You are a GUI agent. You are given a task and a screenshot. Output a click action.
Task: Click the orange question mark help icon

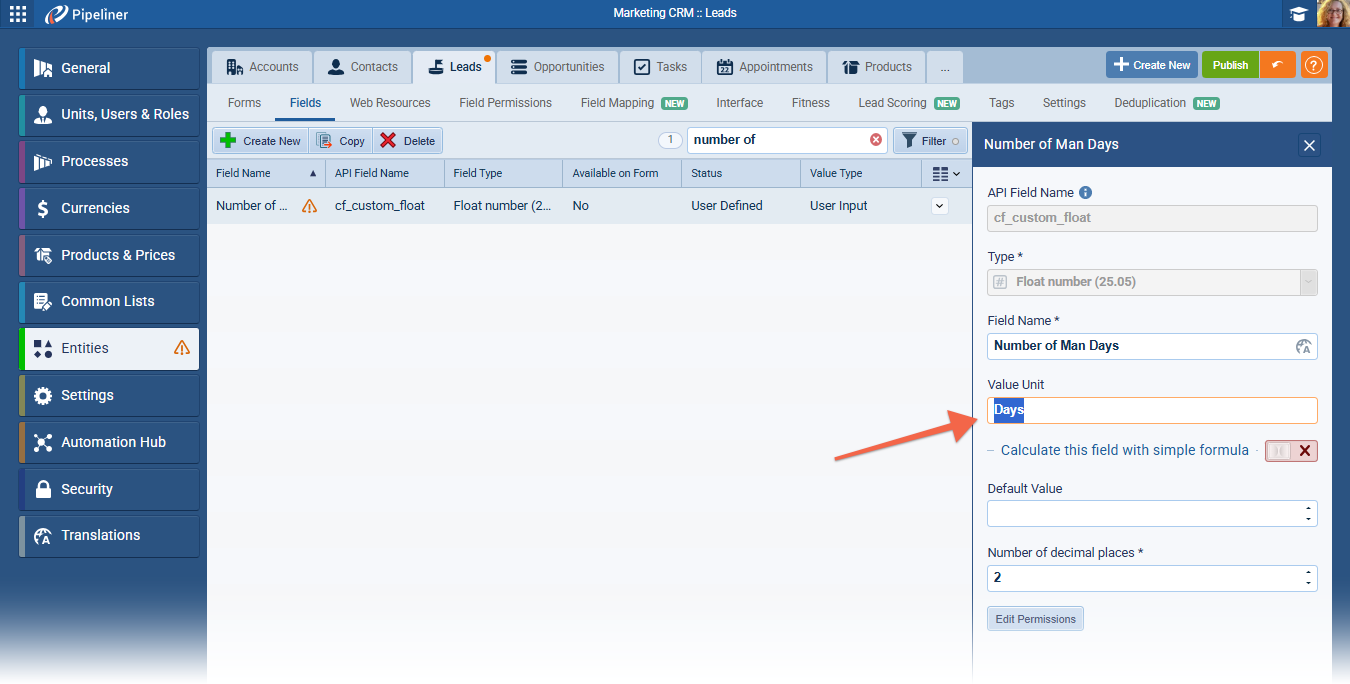click(1314, 65)
